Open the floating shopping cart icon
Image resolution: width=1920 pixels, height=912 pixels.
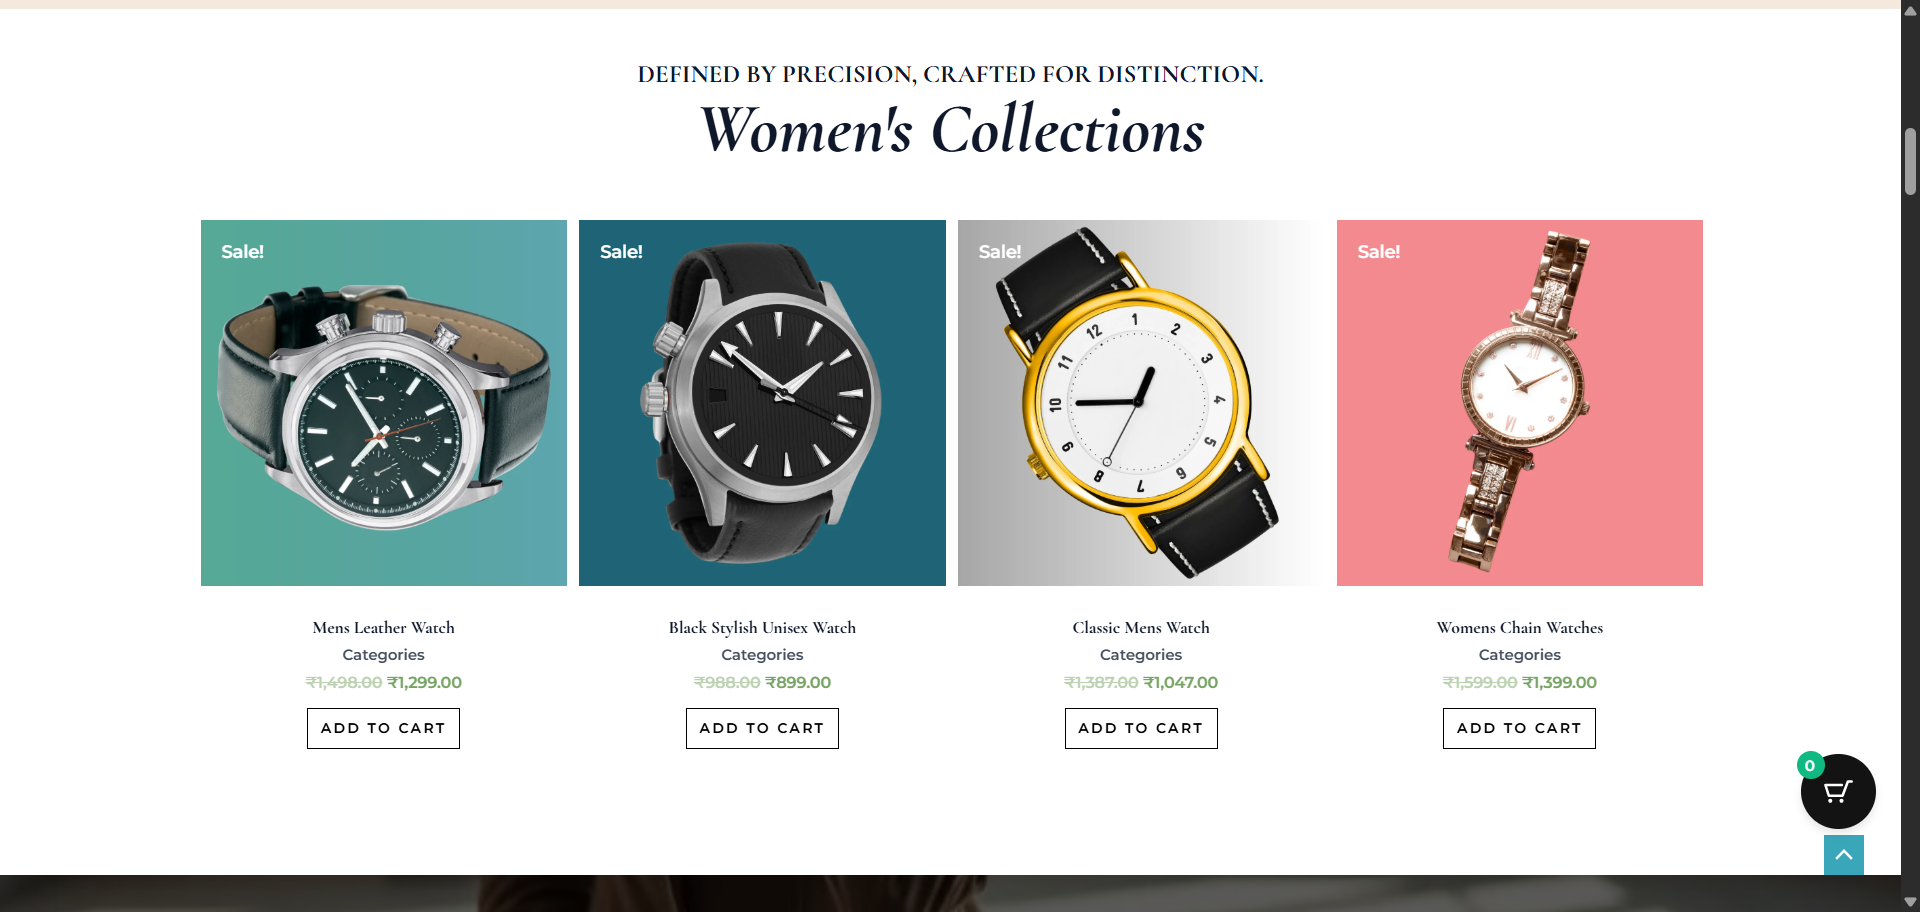click(1837, 792)
